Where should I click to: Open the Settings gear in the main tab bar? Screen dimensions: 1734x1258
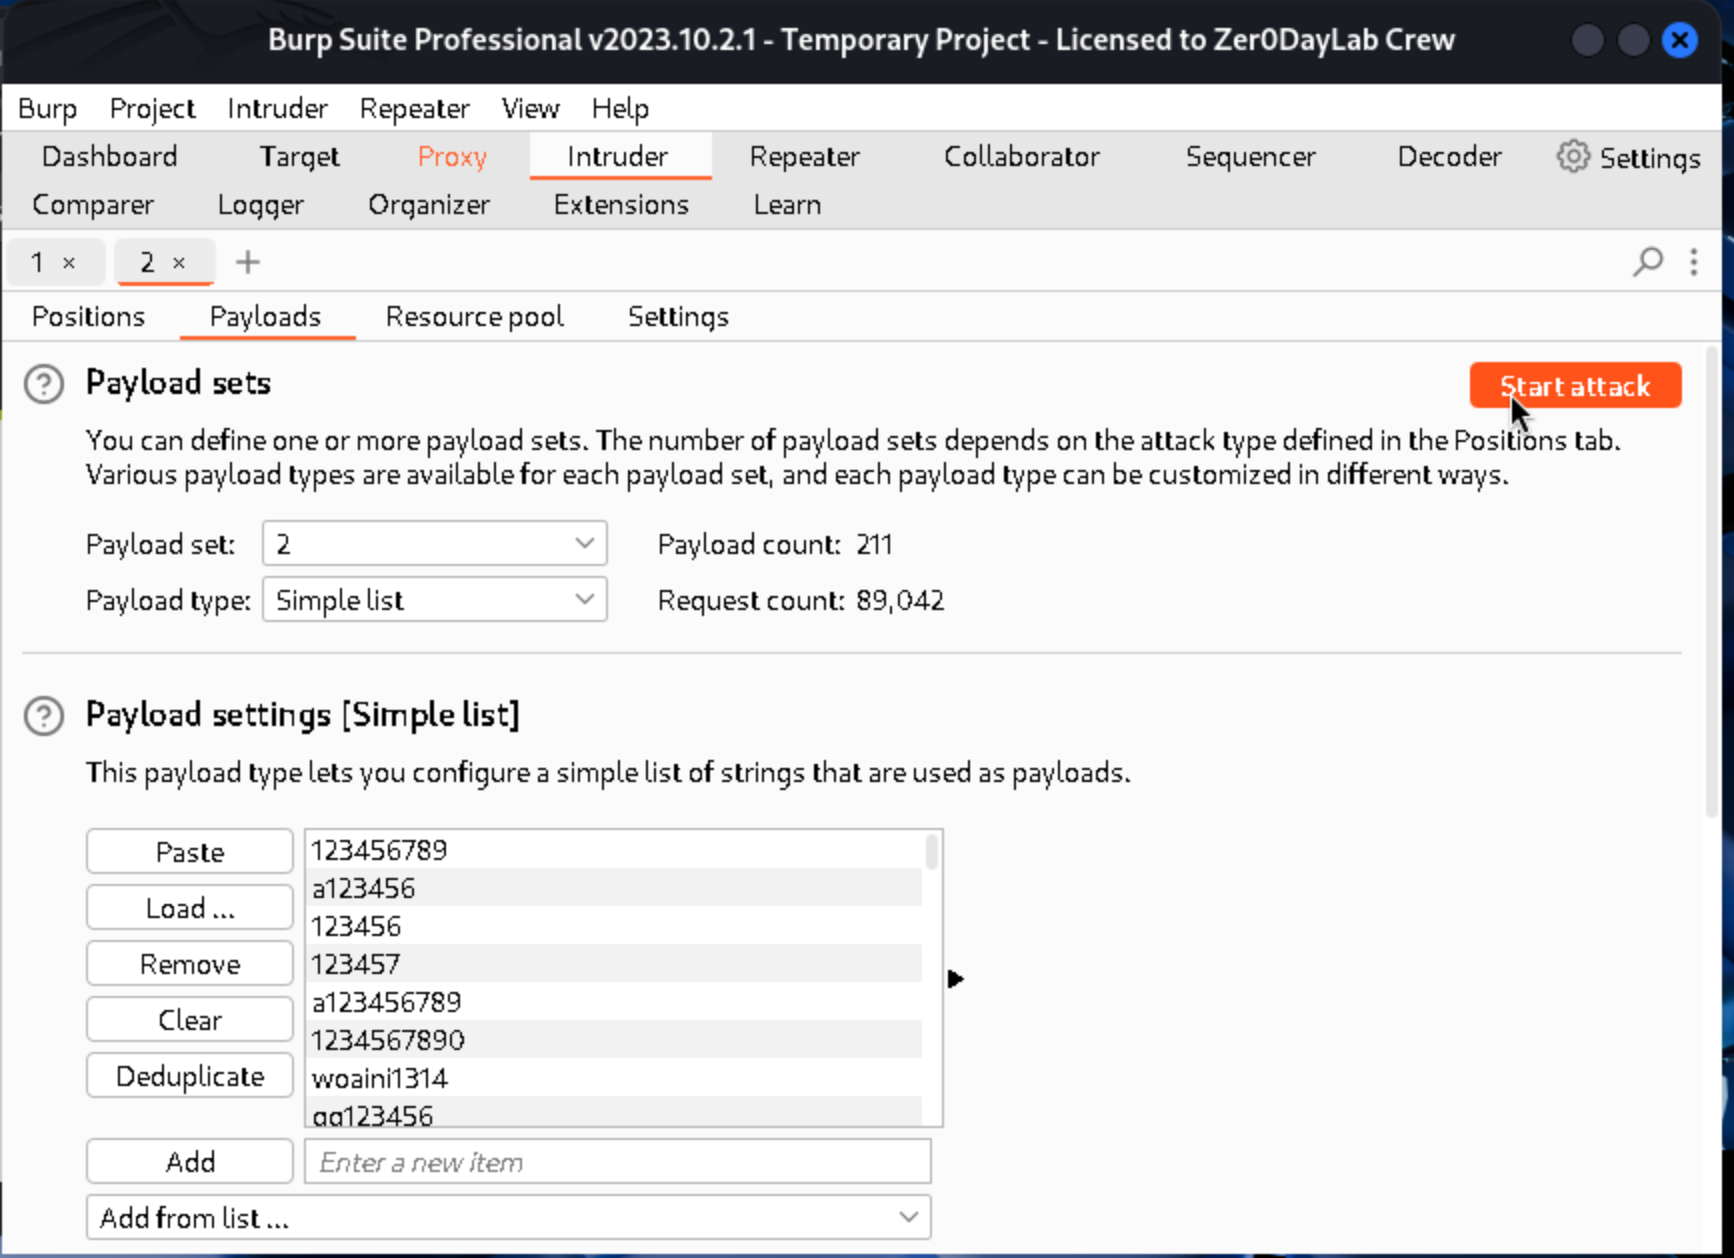[1627, 157]
